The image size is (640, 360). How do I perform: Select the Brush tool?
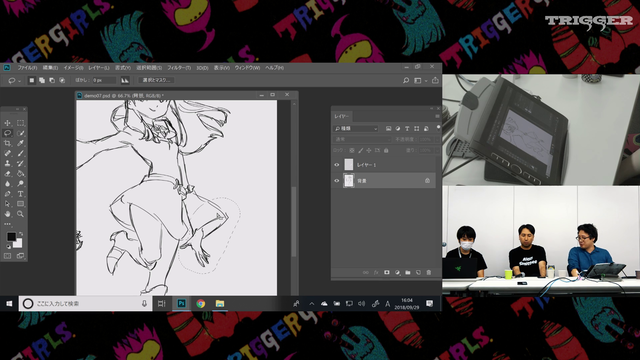pos(20,153)
